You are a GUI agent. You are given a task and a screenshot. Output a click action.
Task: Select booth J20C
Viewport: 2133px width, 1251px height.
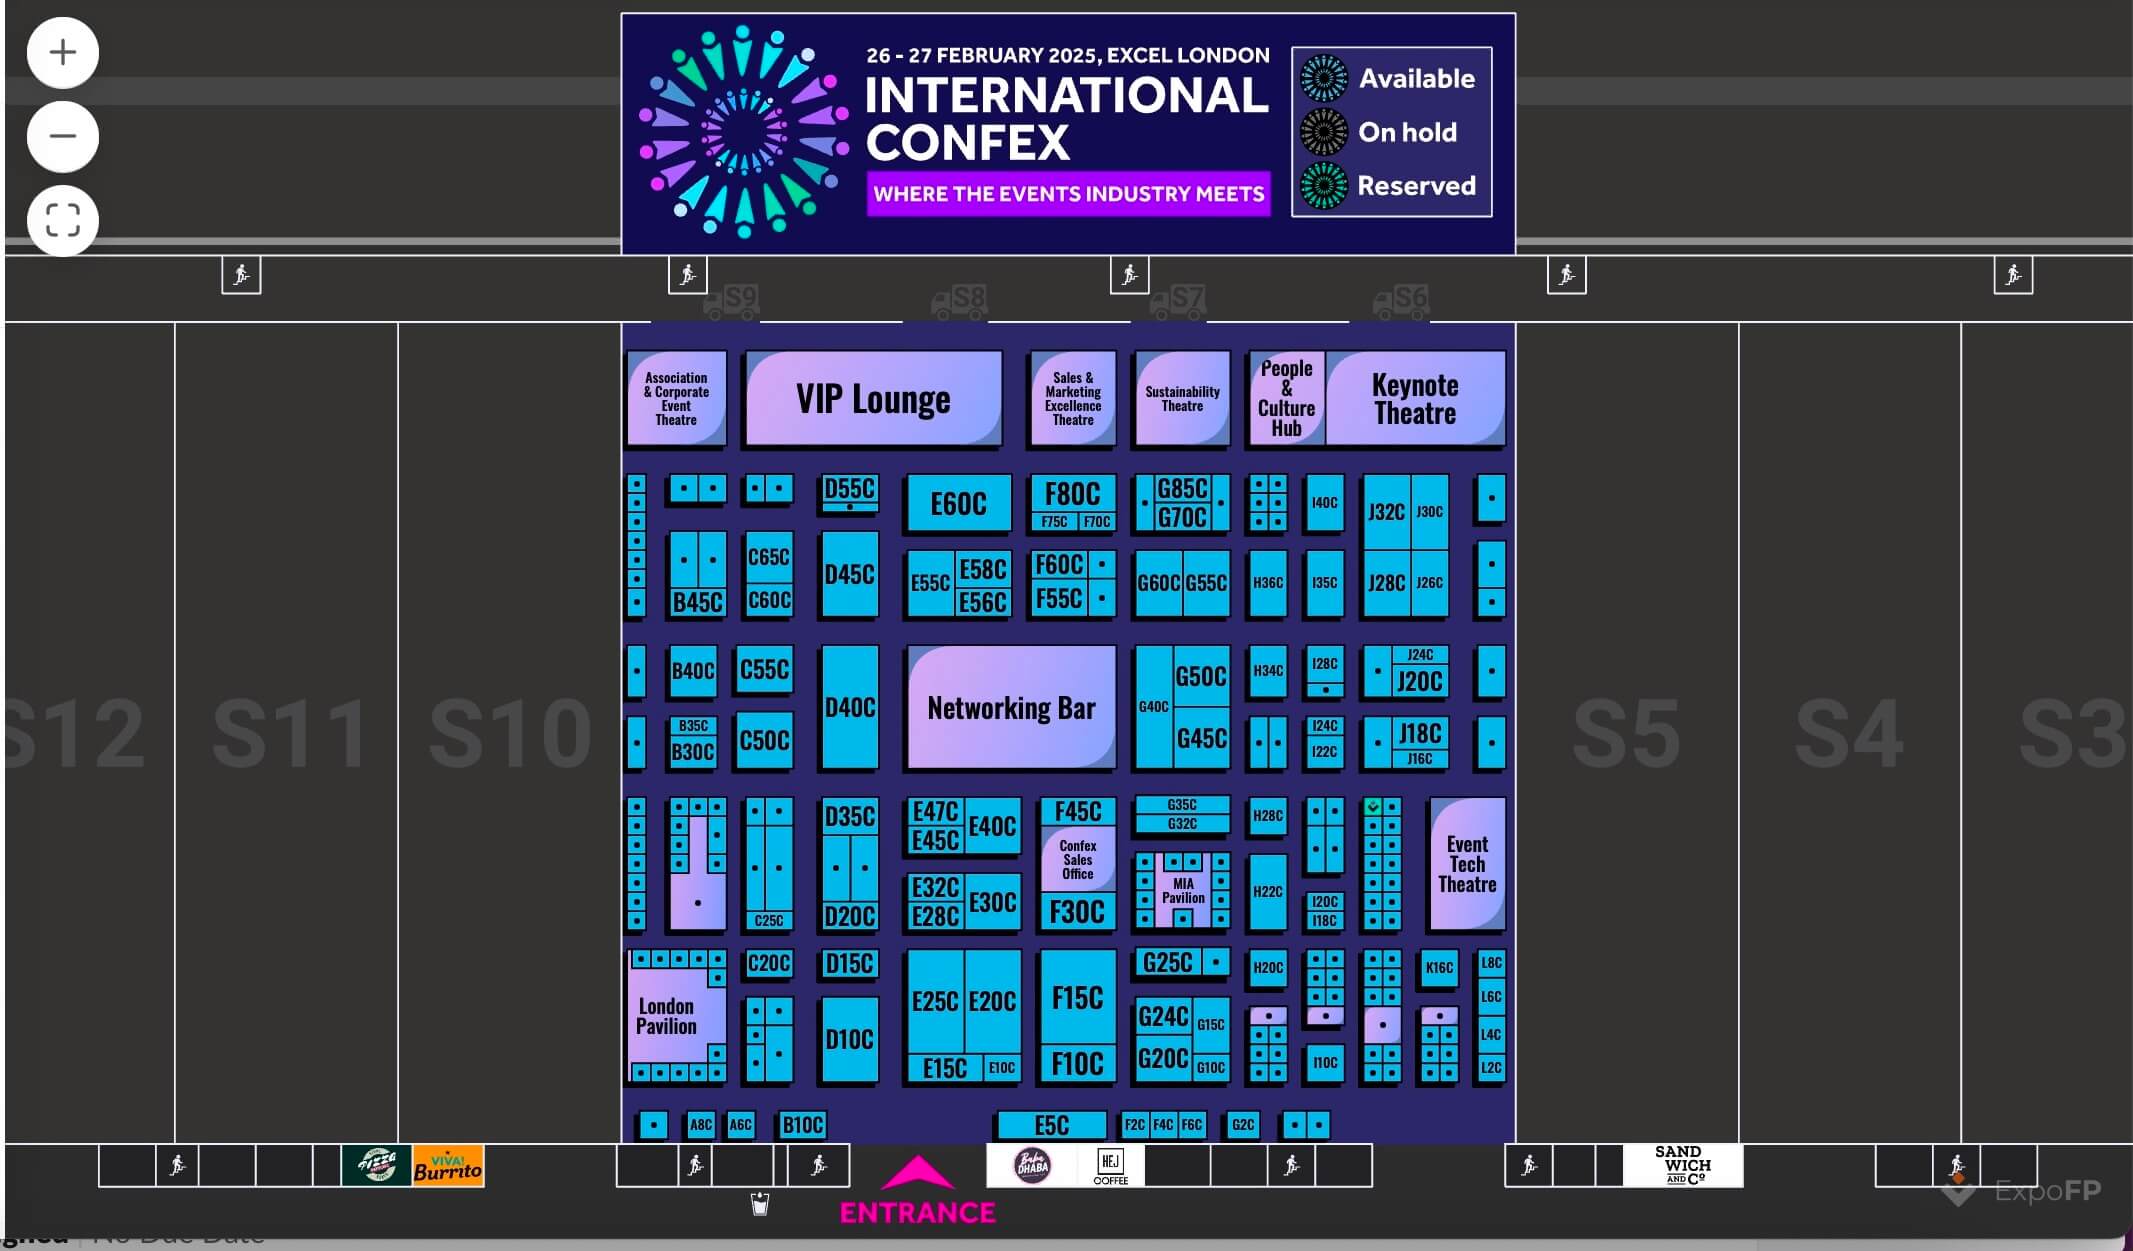coord(1420,681)
